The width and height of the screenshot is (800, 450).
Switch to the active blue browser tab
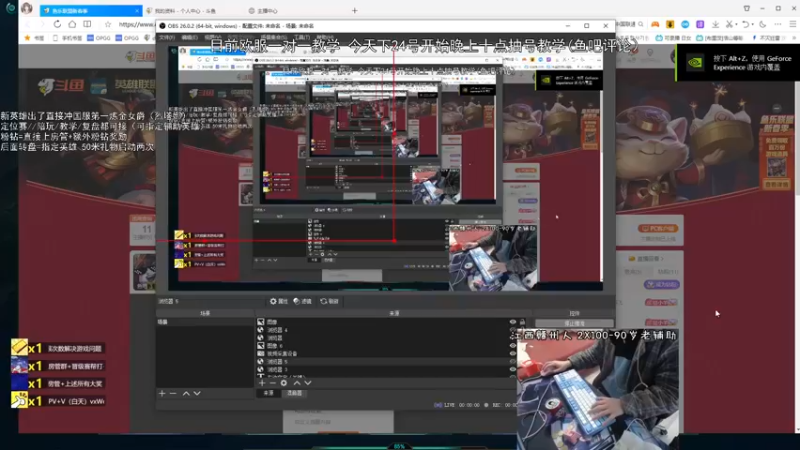click(91, 10)
